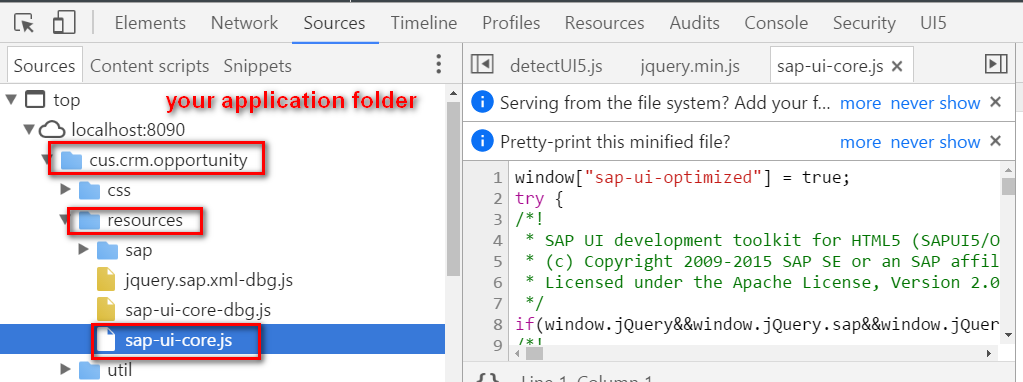
Task: Open the jquery.min.js editor tab
Action: point(690,66)
